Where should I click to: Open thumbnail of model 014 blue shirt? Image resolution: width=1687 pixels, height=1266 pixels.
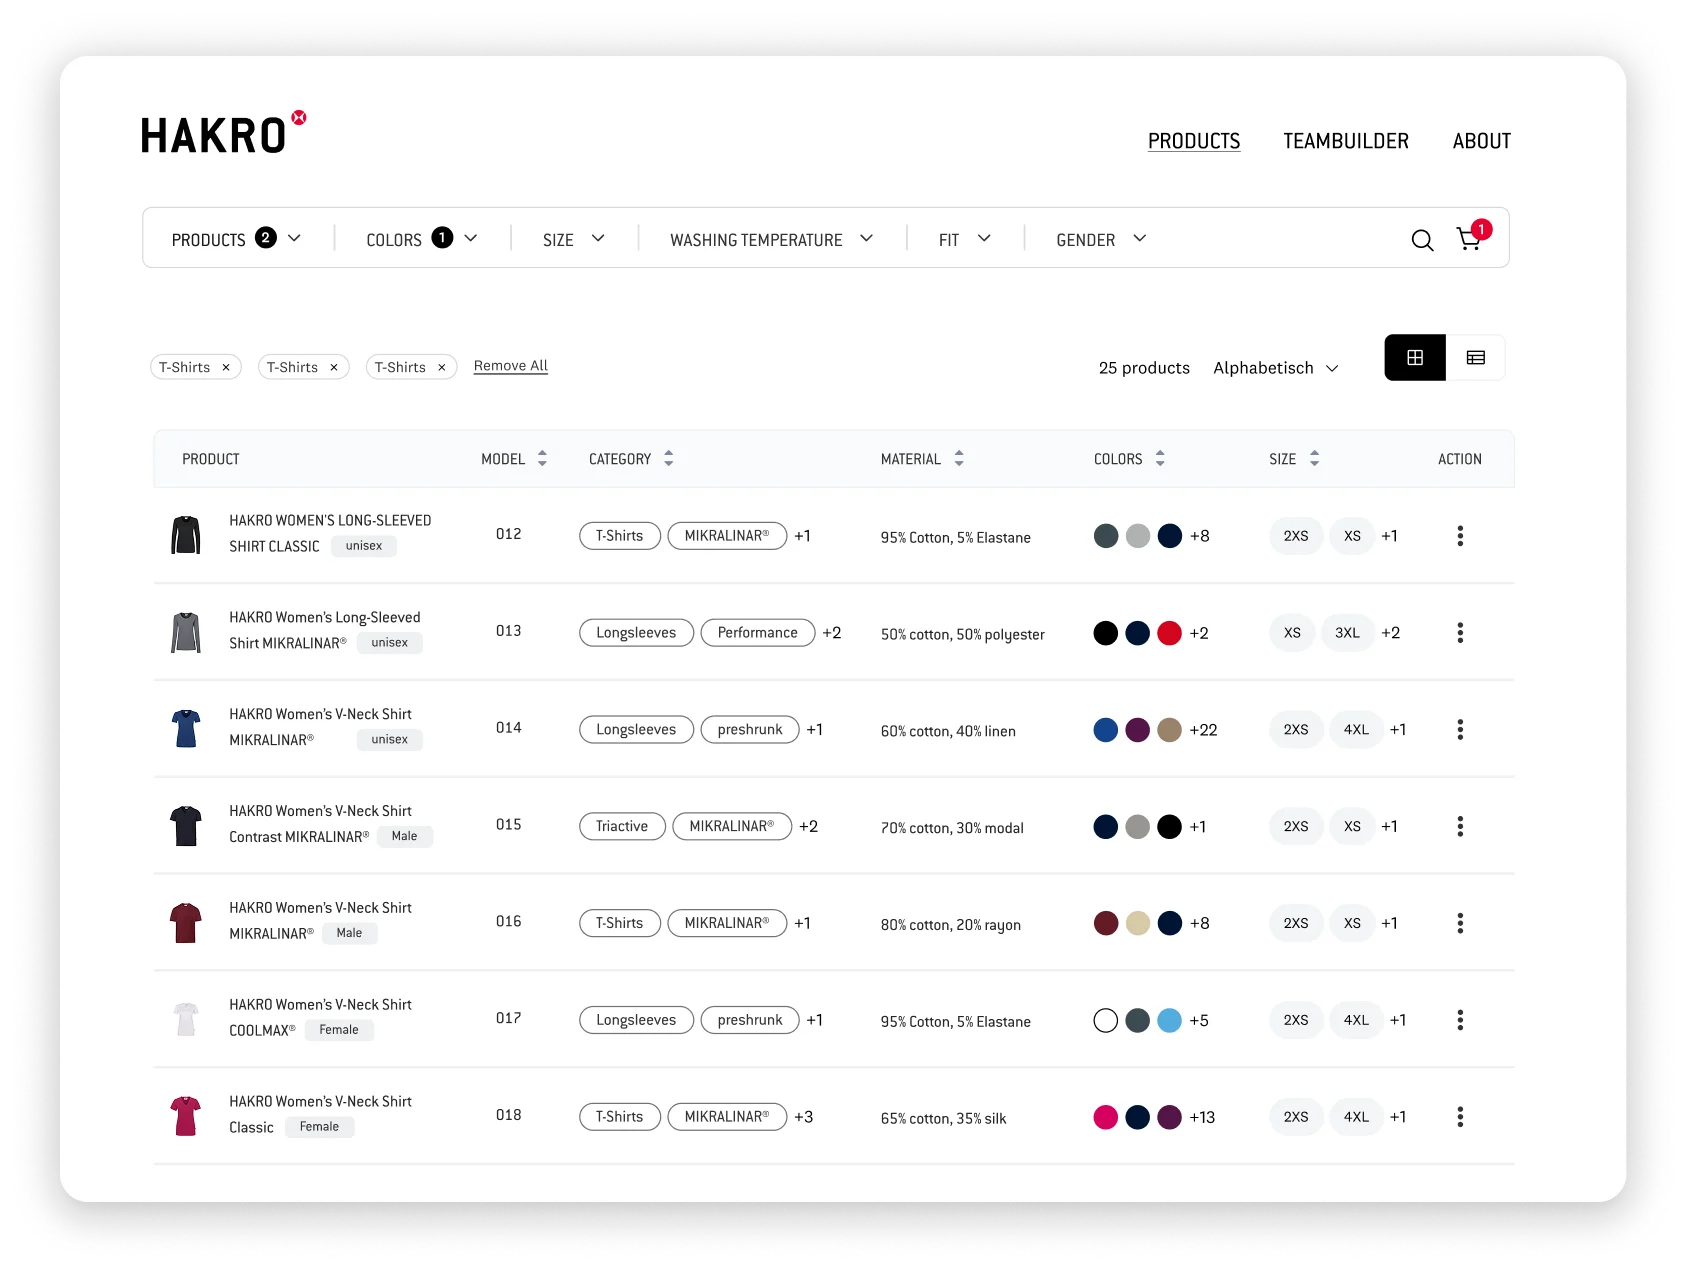186,729
